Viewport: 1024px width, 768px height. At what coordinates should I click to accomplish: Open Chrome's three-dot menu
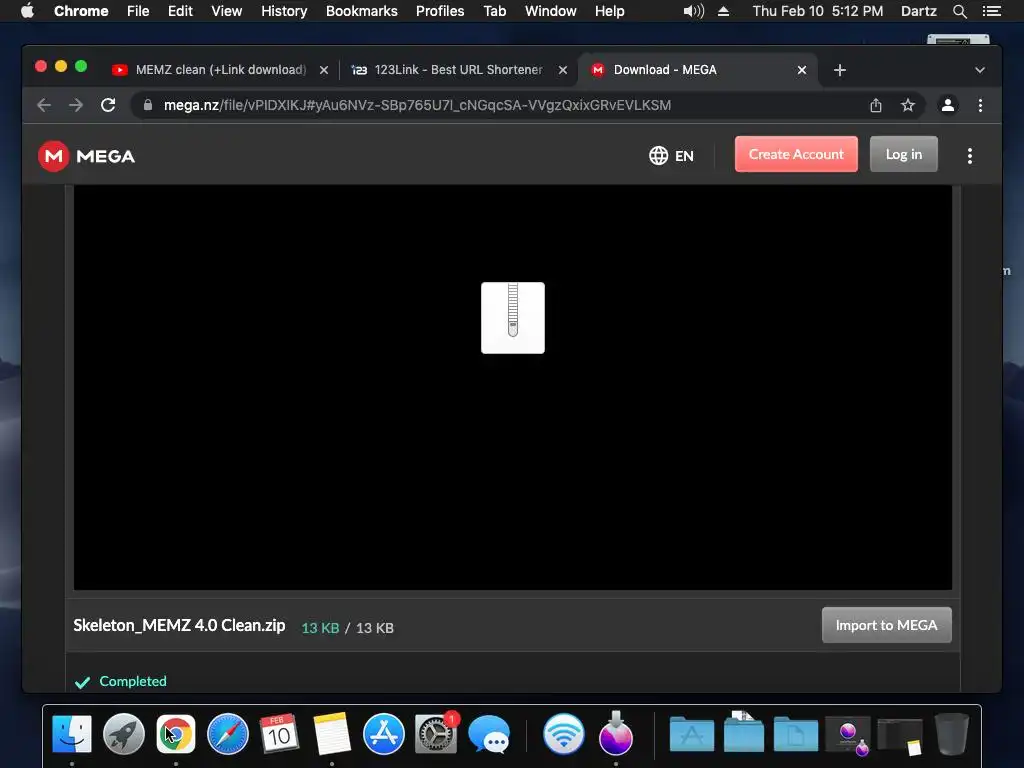[x=980, y=105]
